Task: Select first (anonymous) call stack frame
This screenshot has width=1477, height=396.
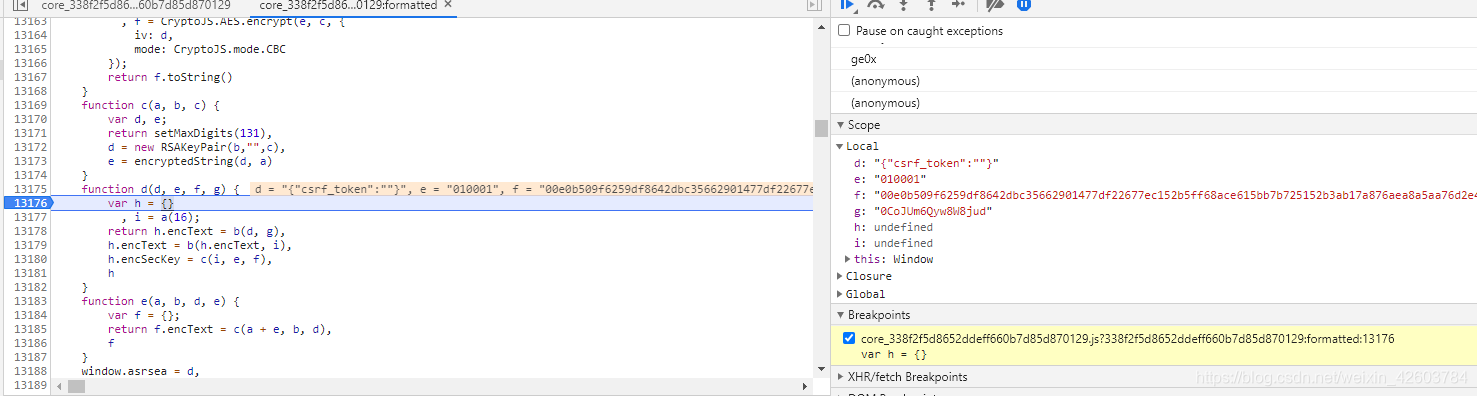Action: (x=1154, y=81)
